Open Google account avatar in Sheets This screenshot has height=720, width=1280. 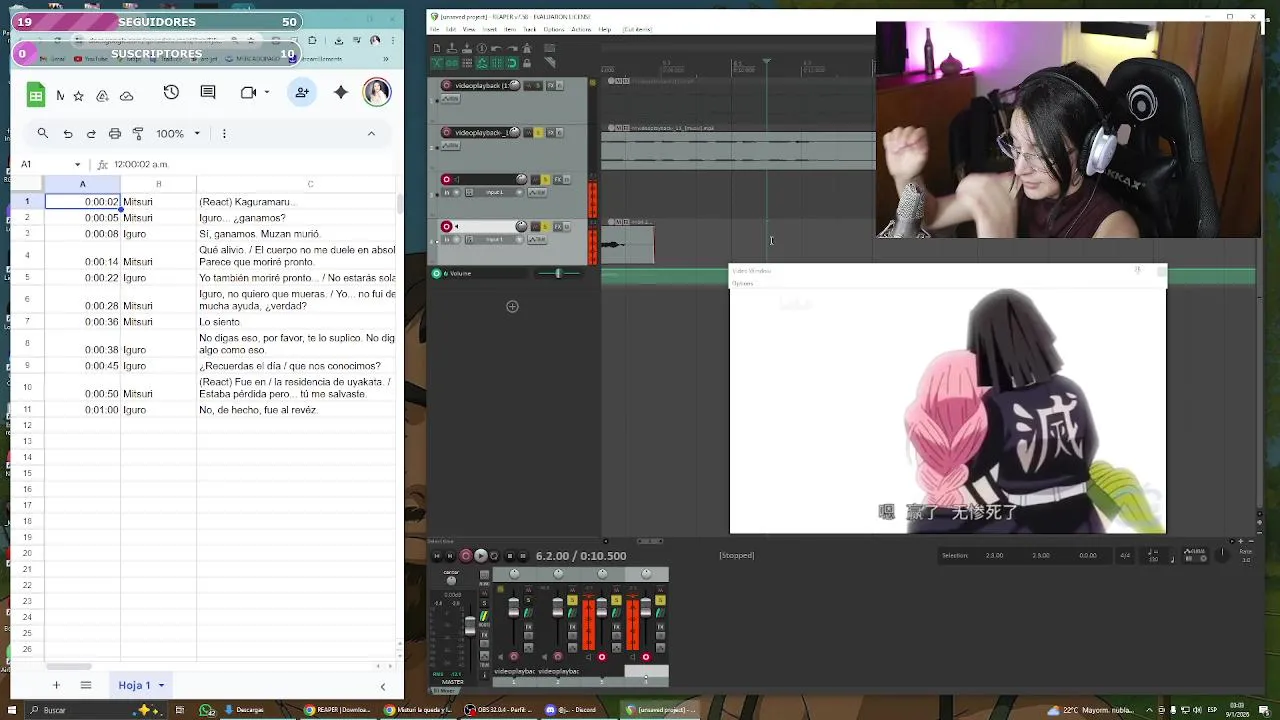(377, 92)
